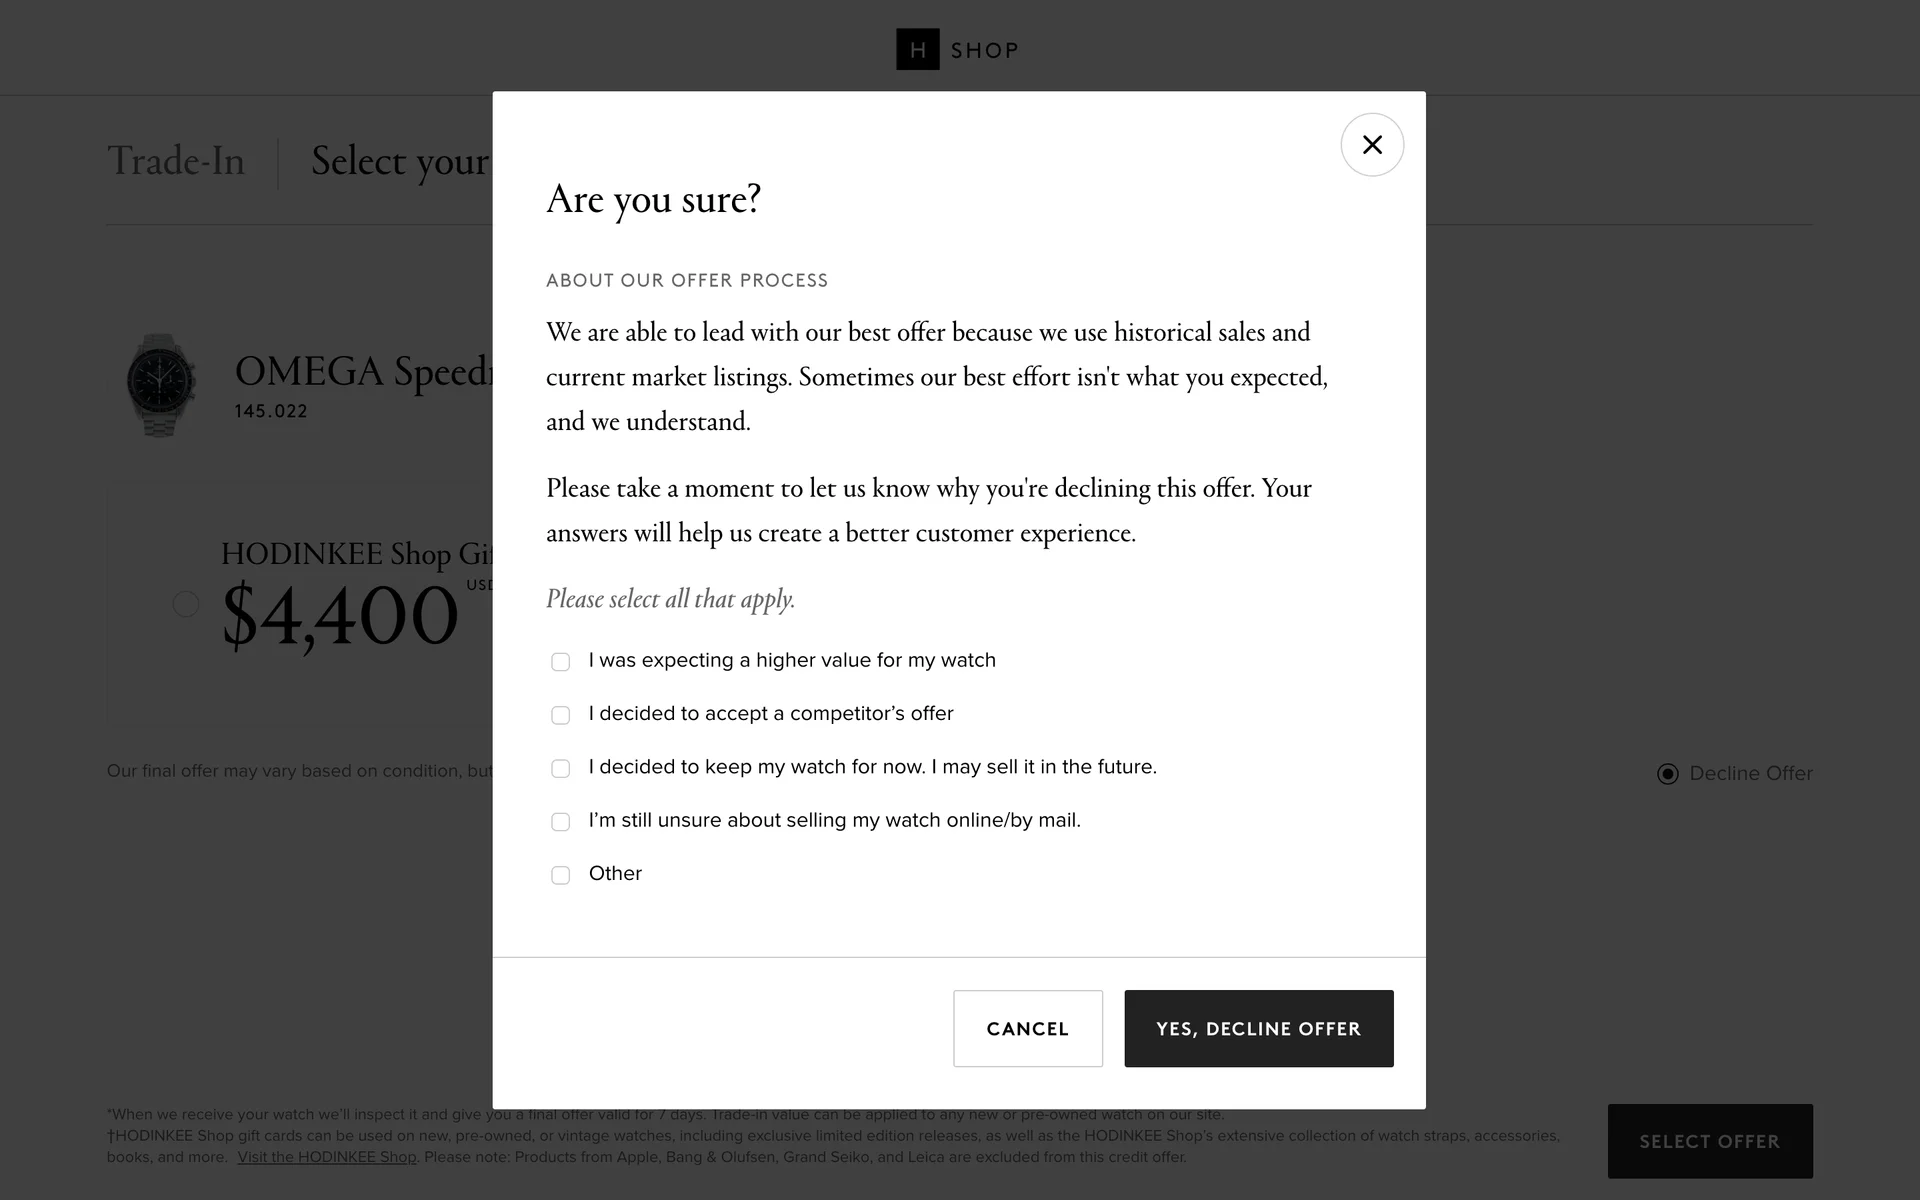
Task: Click the Select Offer button
Action: coord(1709,1141)
